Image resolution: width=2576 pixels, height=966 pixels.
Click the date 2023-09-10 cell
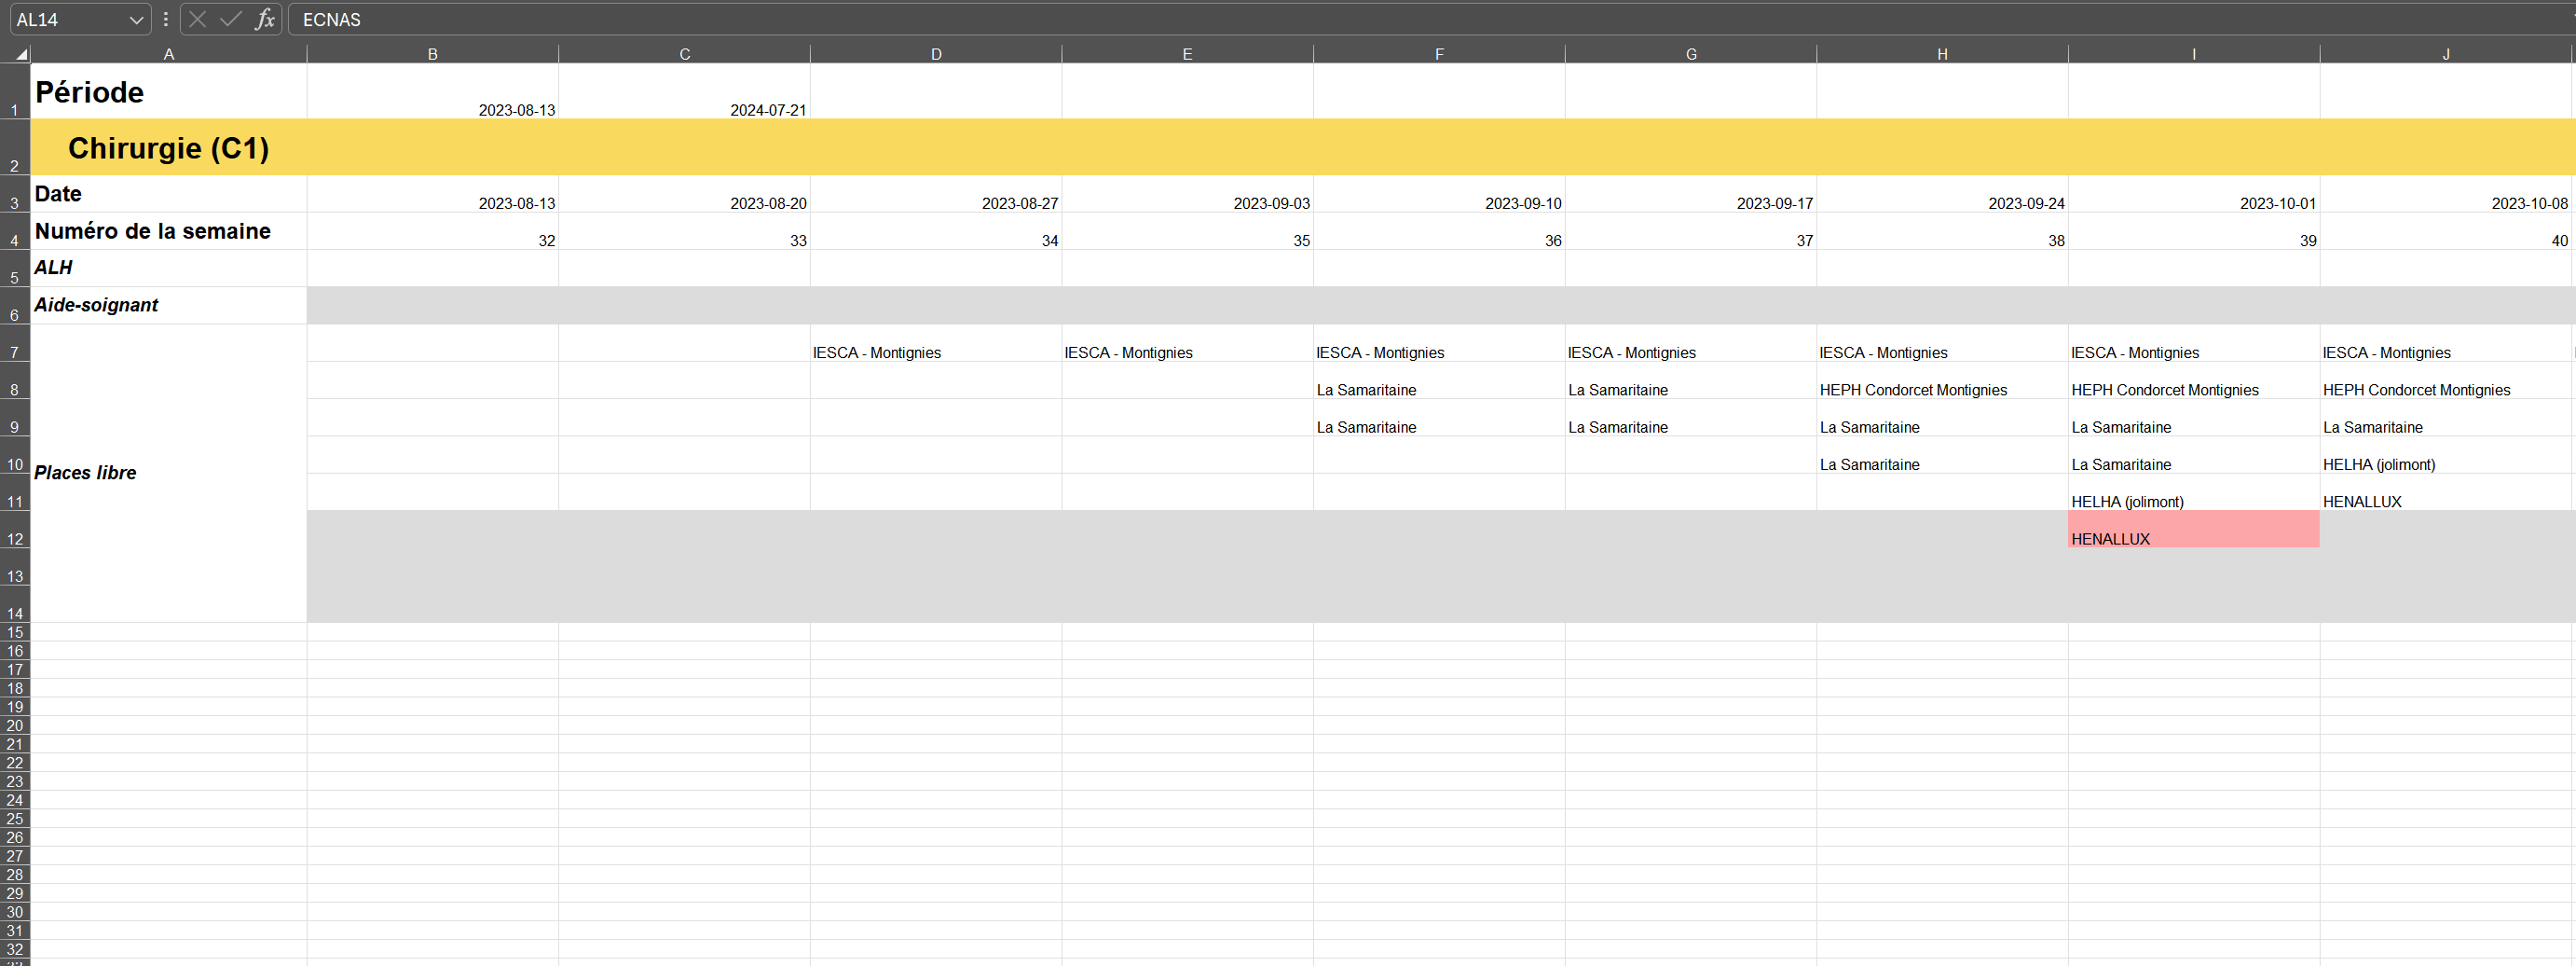click(1439, 194)
